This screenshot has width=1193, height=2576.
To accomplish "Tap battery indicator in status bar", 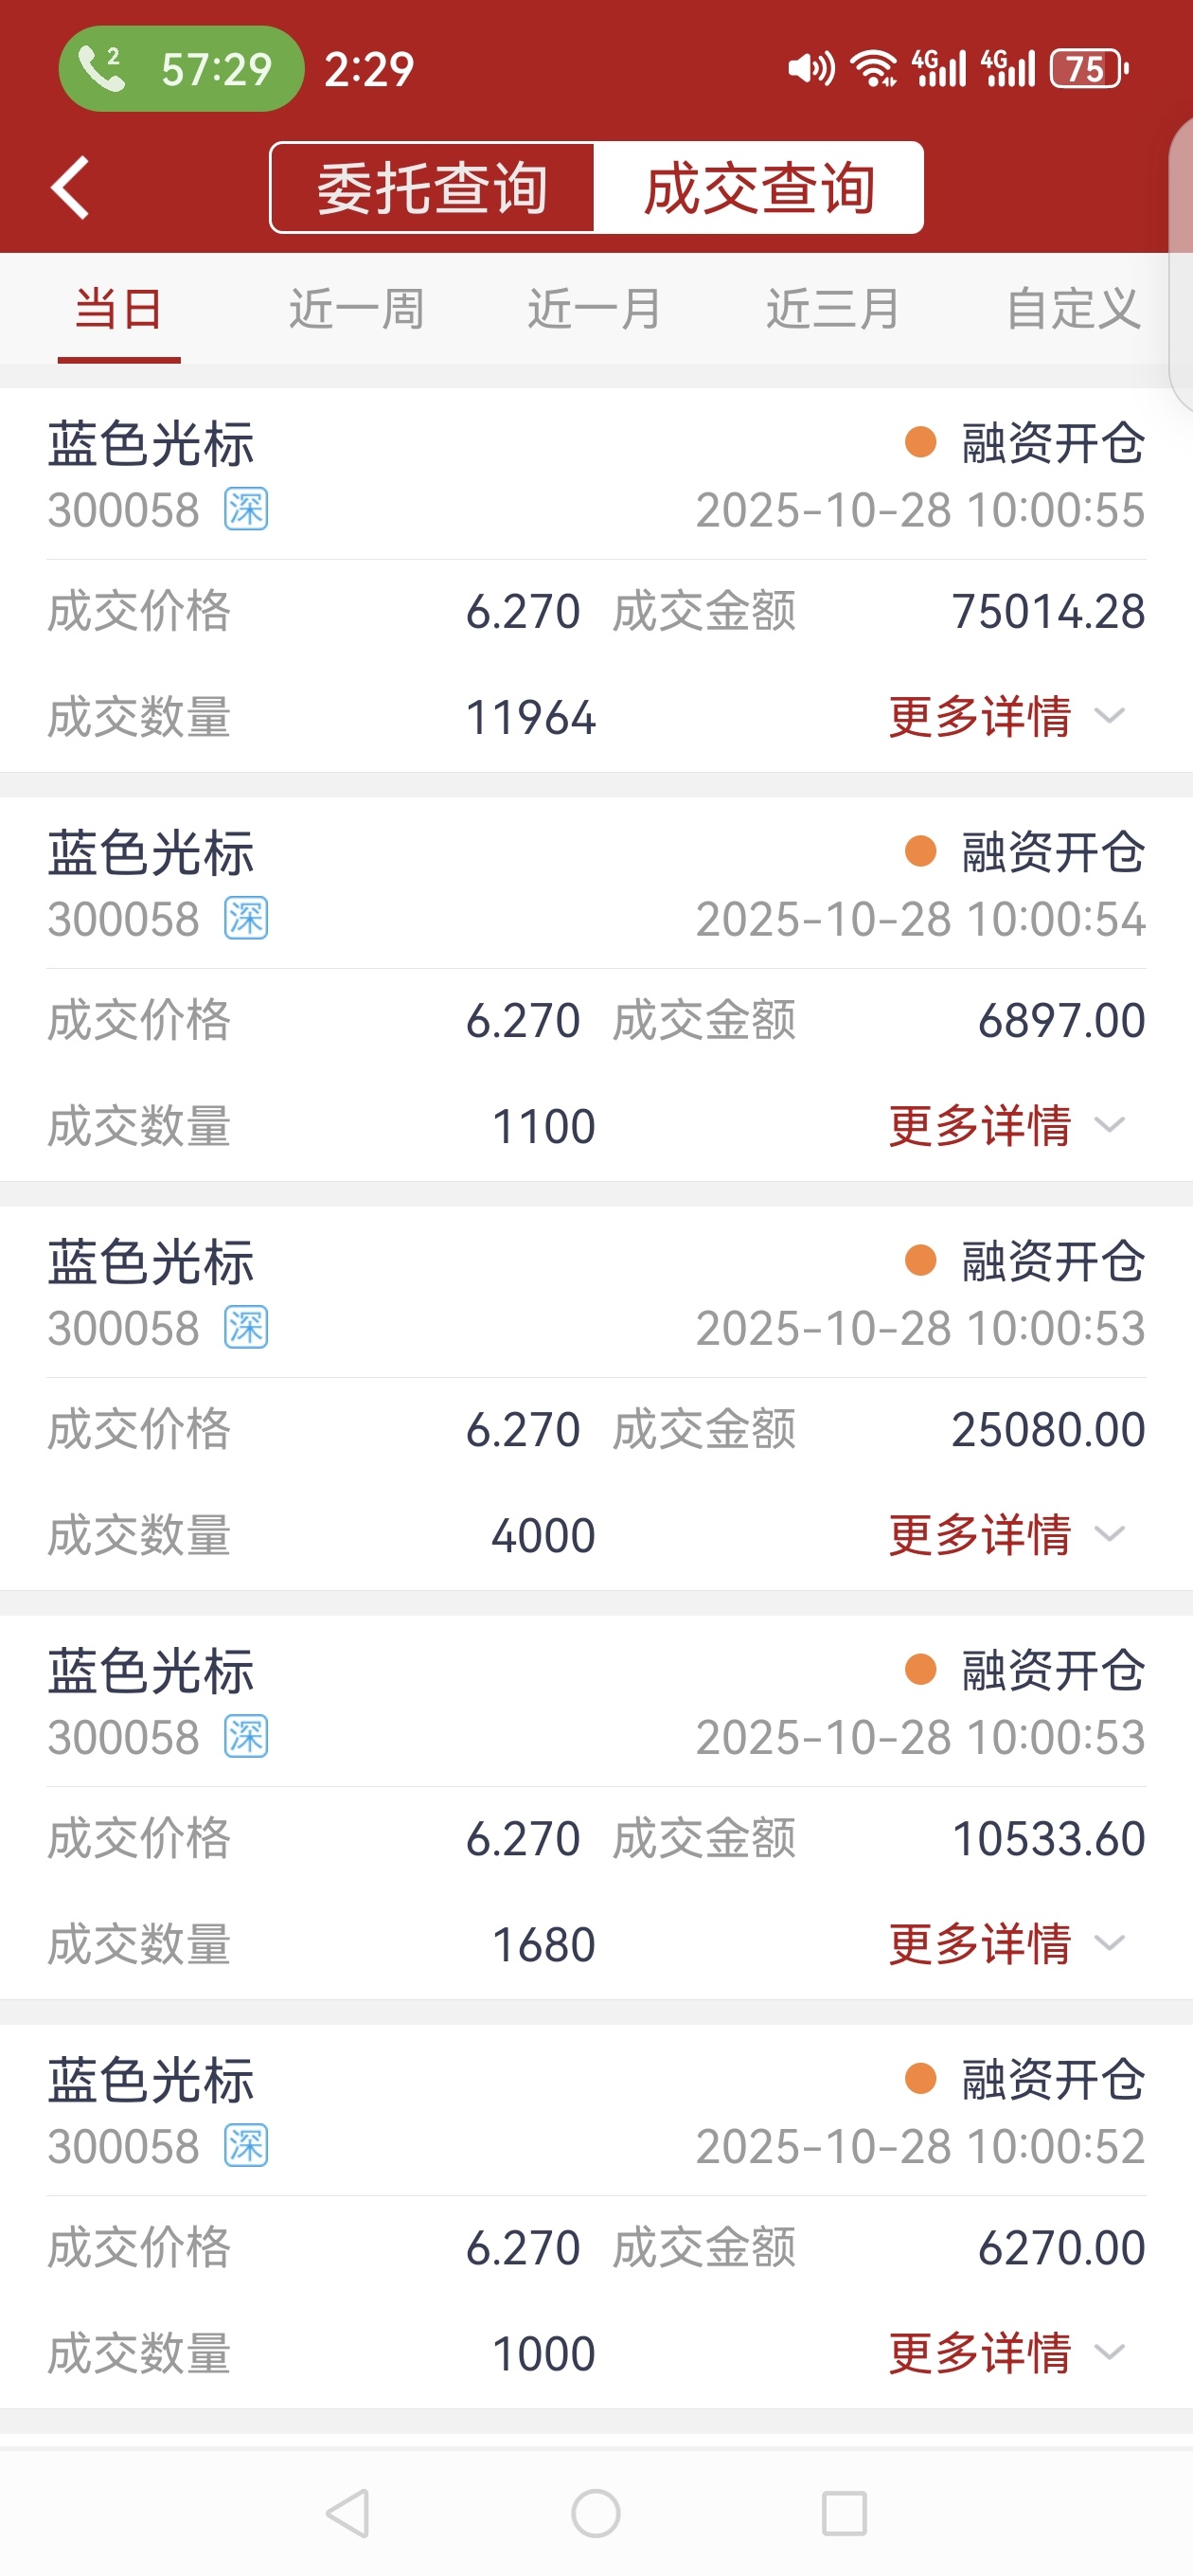I will pos(1089,69).
